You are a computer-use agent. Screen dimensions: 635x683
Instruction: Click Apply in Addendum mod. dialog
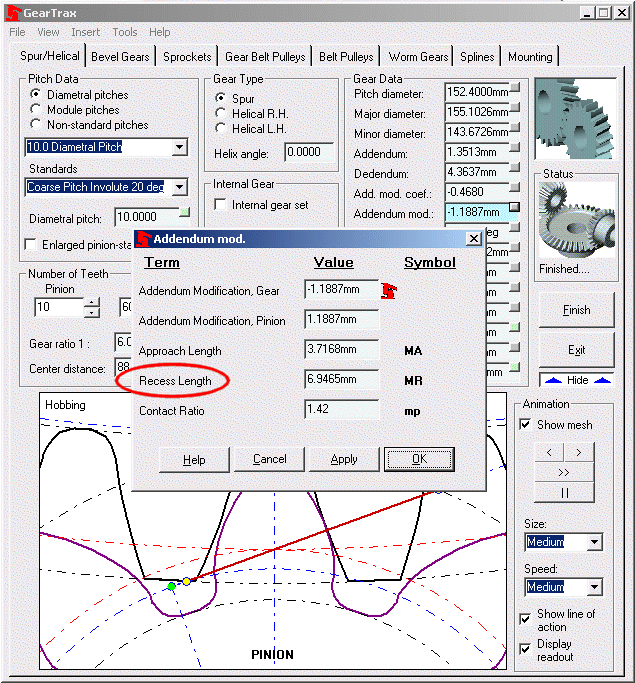pos(344,459)
